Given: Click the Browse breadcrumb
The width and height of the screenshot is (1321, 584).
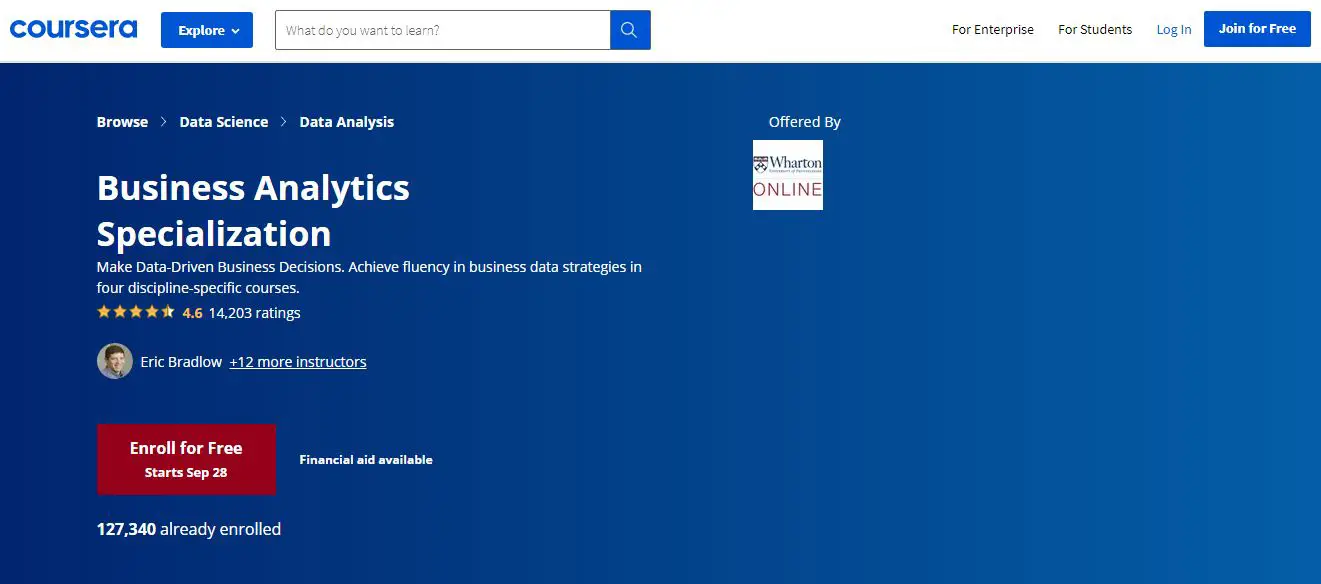Looking at the screenshot, I should (x=122, y=121).
